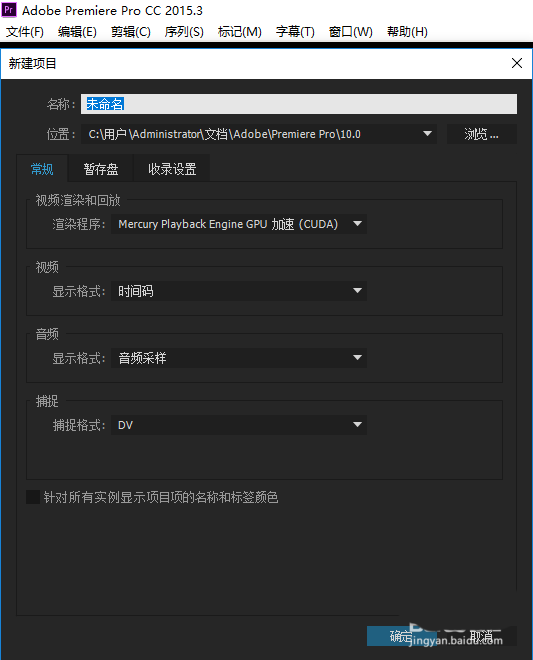Click the 确定 button
This screenshot has width=533, height=660.
point(401,636)
